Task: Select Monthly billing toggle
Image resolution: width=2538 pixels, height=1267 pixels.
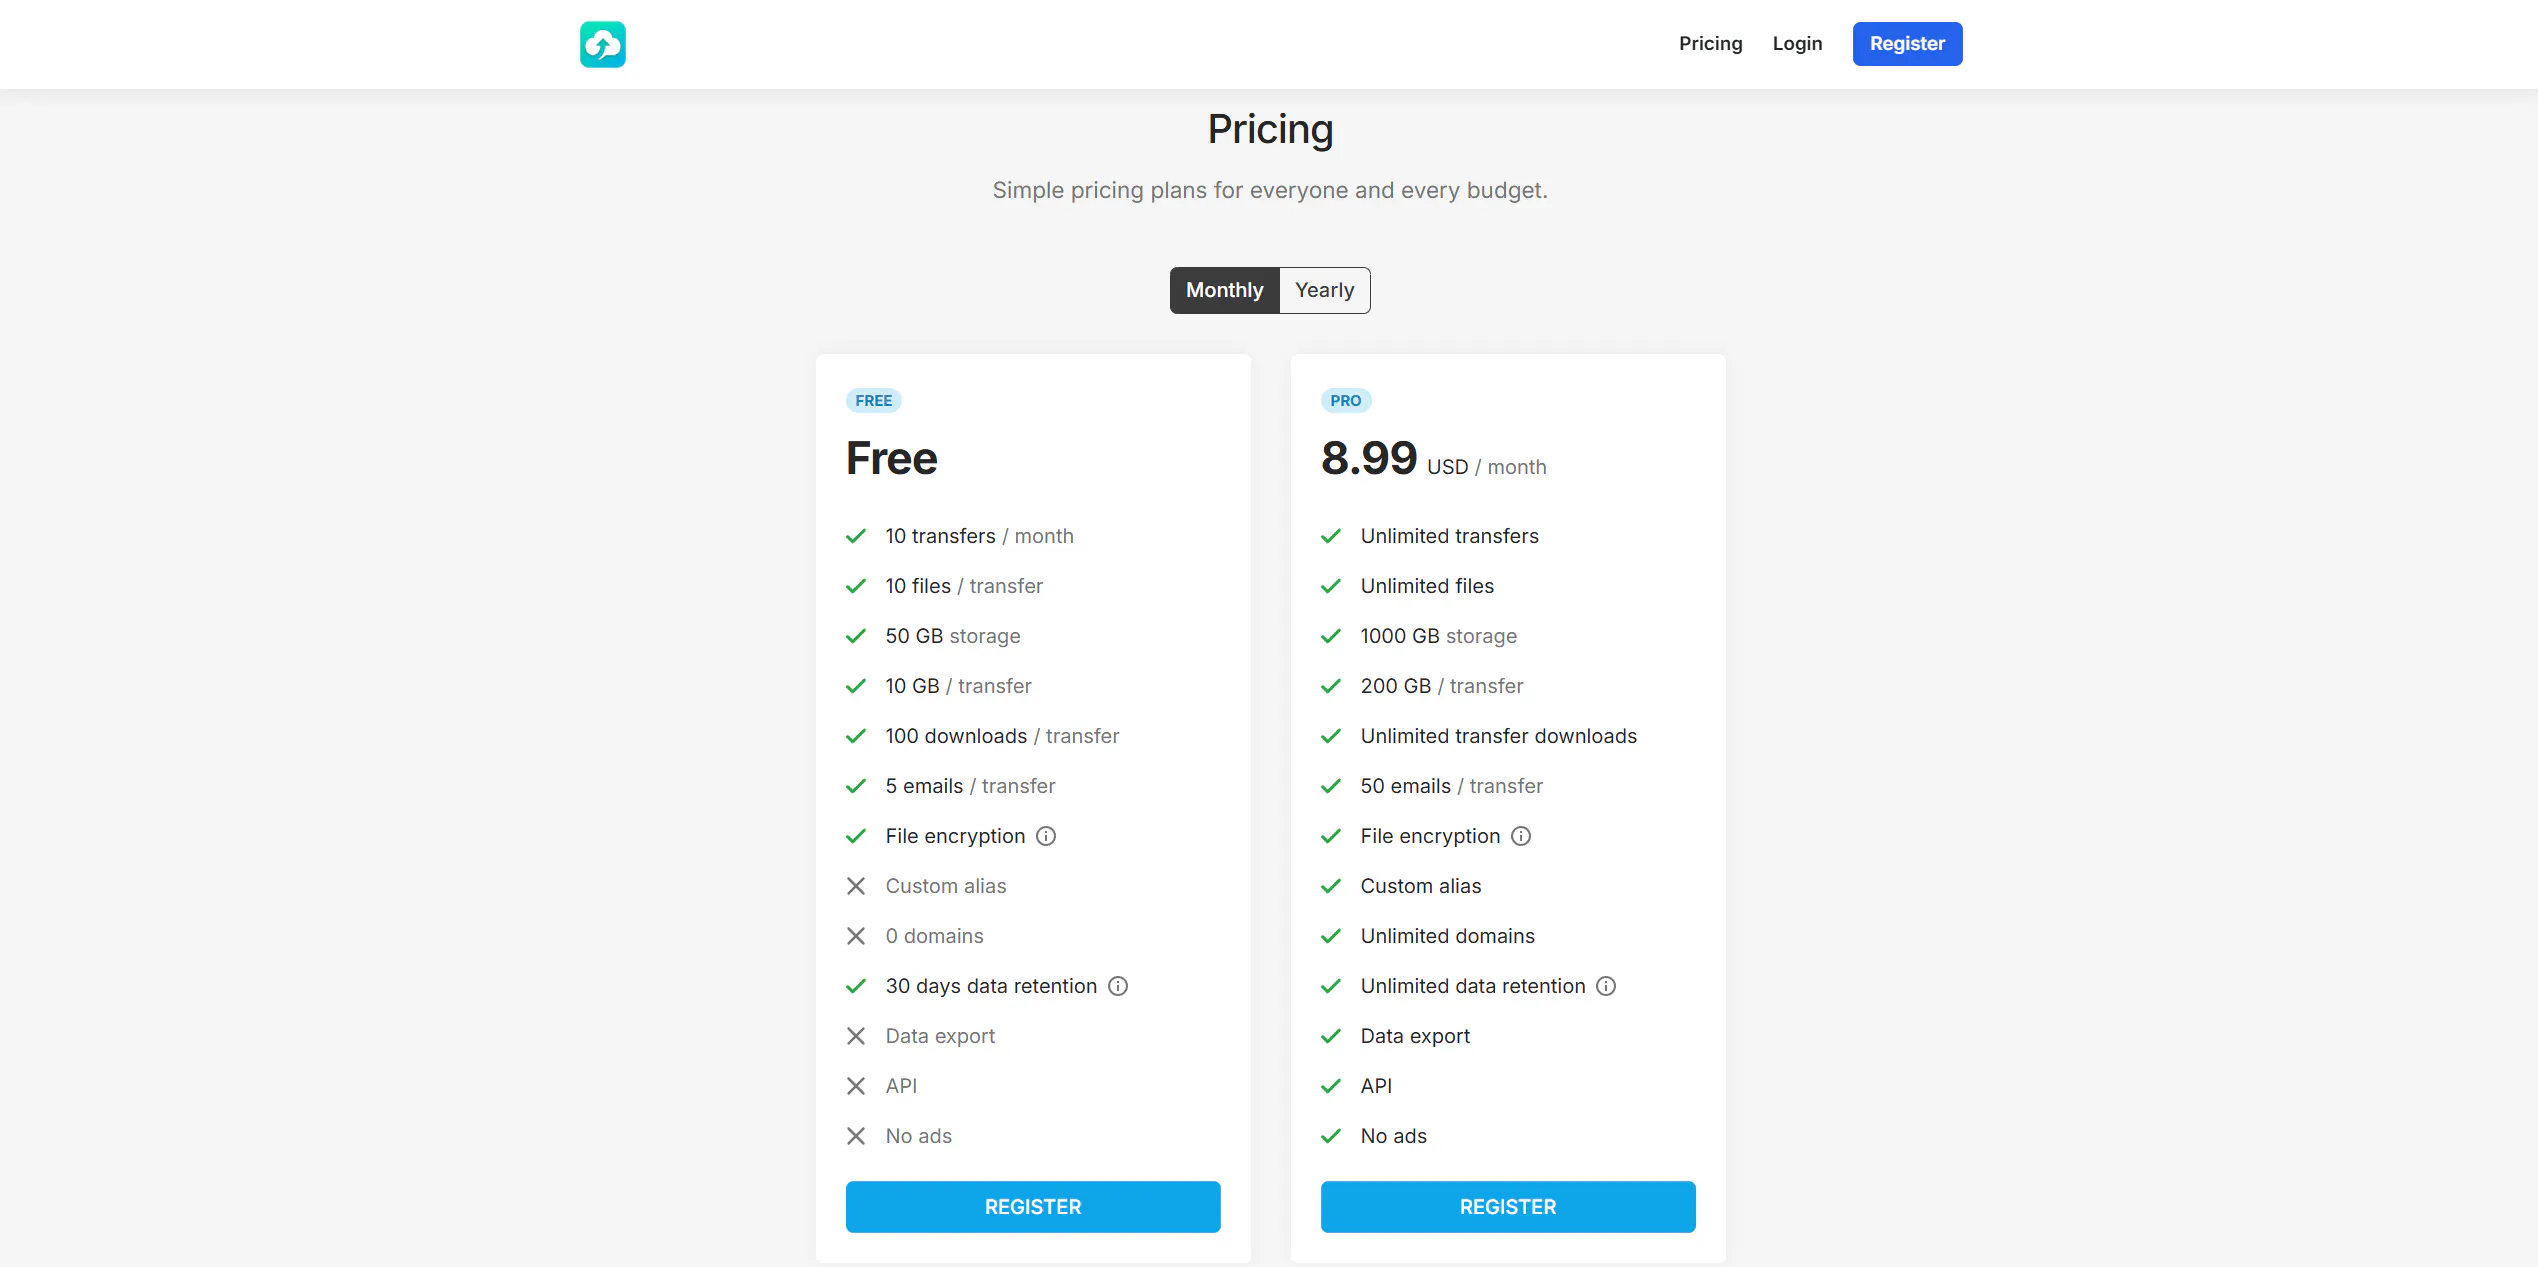Action: [x=1225, y=290]
